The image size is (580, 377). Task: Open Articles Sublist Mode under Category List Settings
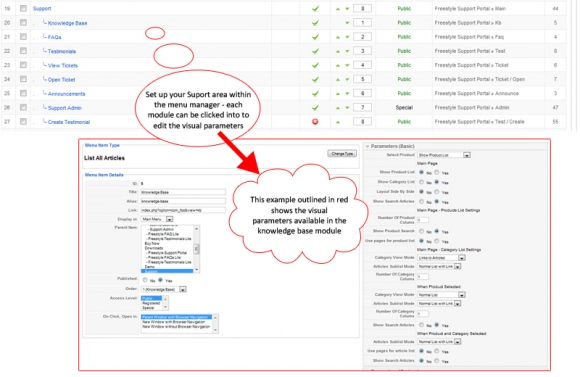tap(439, 266)
